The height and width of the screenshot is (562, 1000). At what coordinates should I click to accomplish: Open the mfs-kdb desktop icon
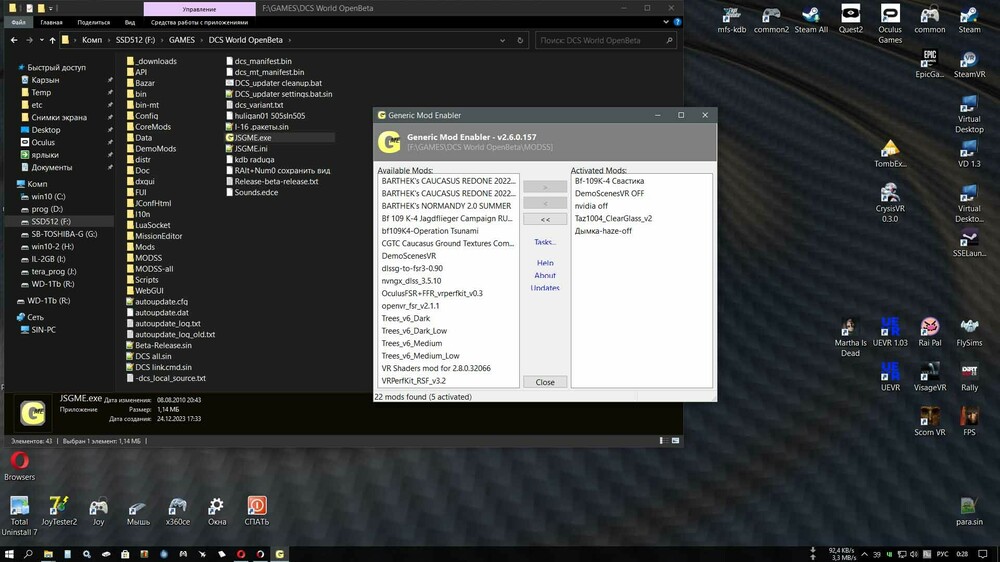[x=732, y=19]
